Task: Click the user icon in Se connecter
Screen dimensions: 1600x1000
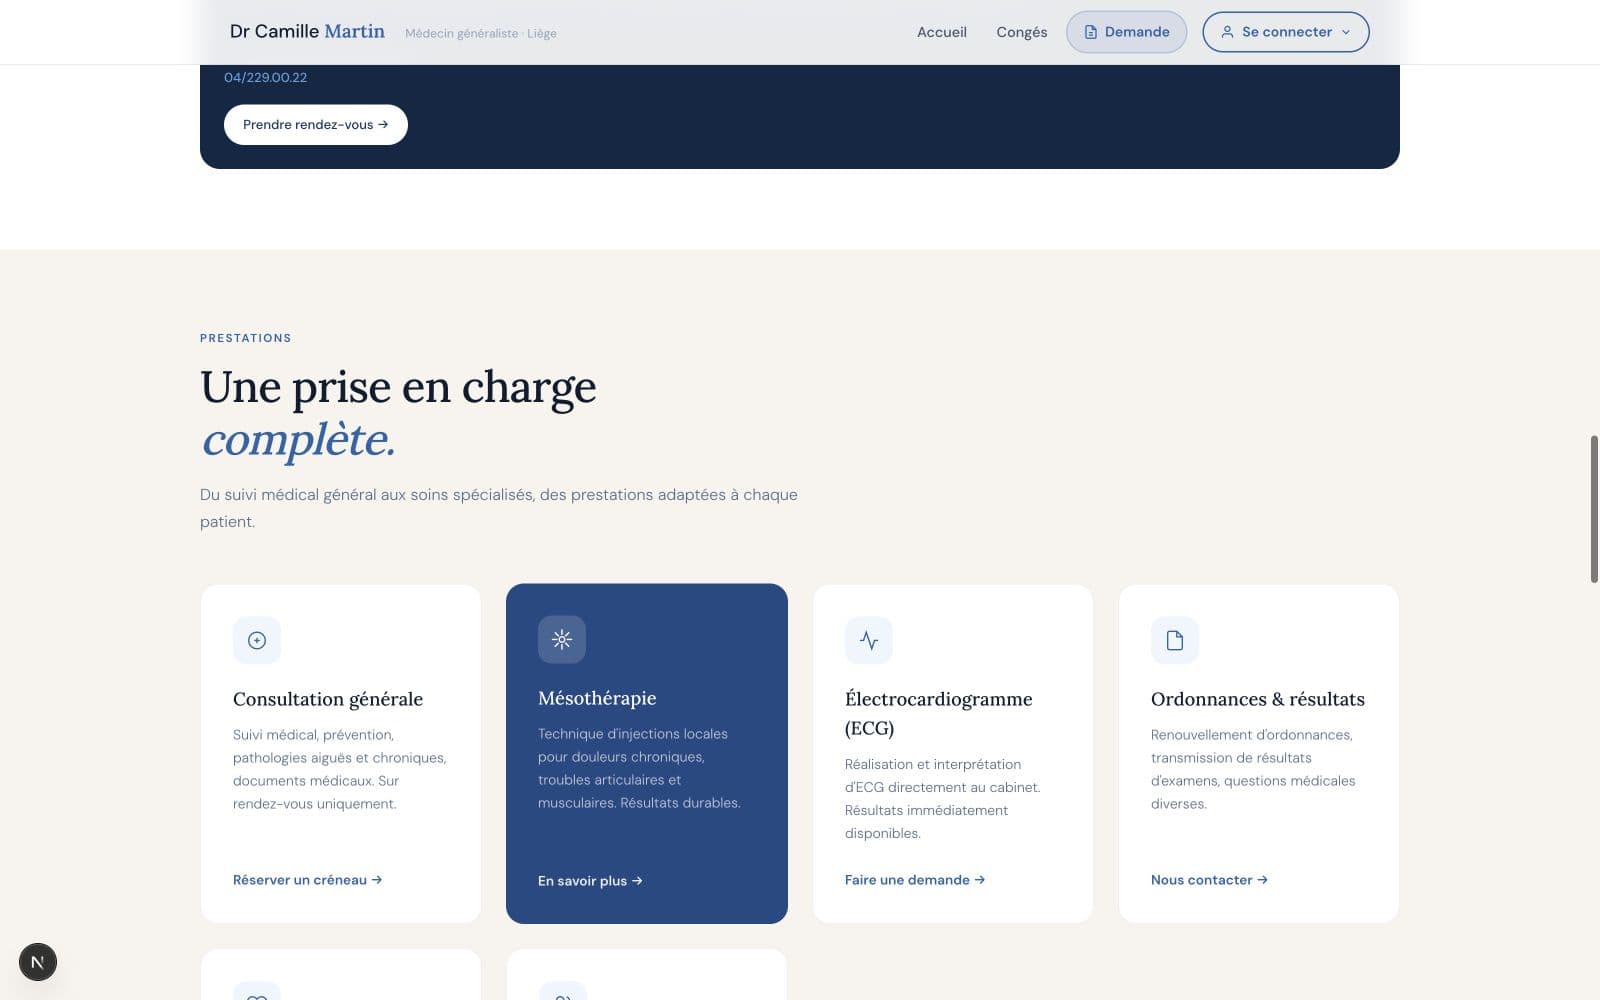Action: click(x=1227, y=32)
